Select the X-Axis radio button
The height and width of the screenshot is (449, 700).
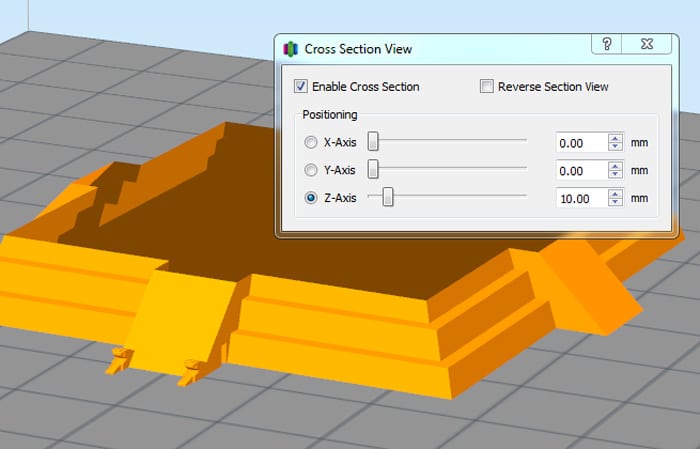[x=311, y=142]
